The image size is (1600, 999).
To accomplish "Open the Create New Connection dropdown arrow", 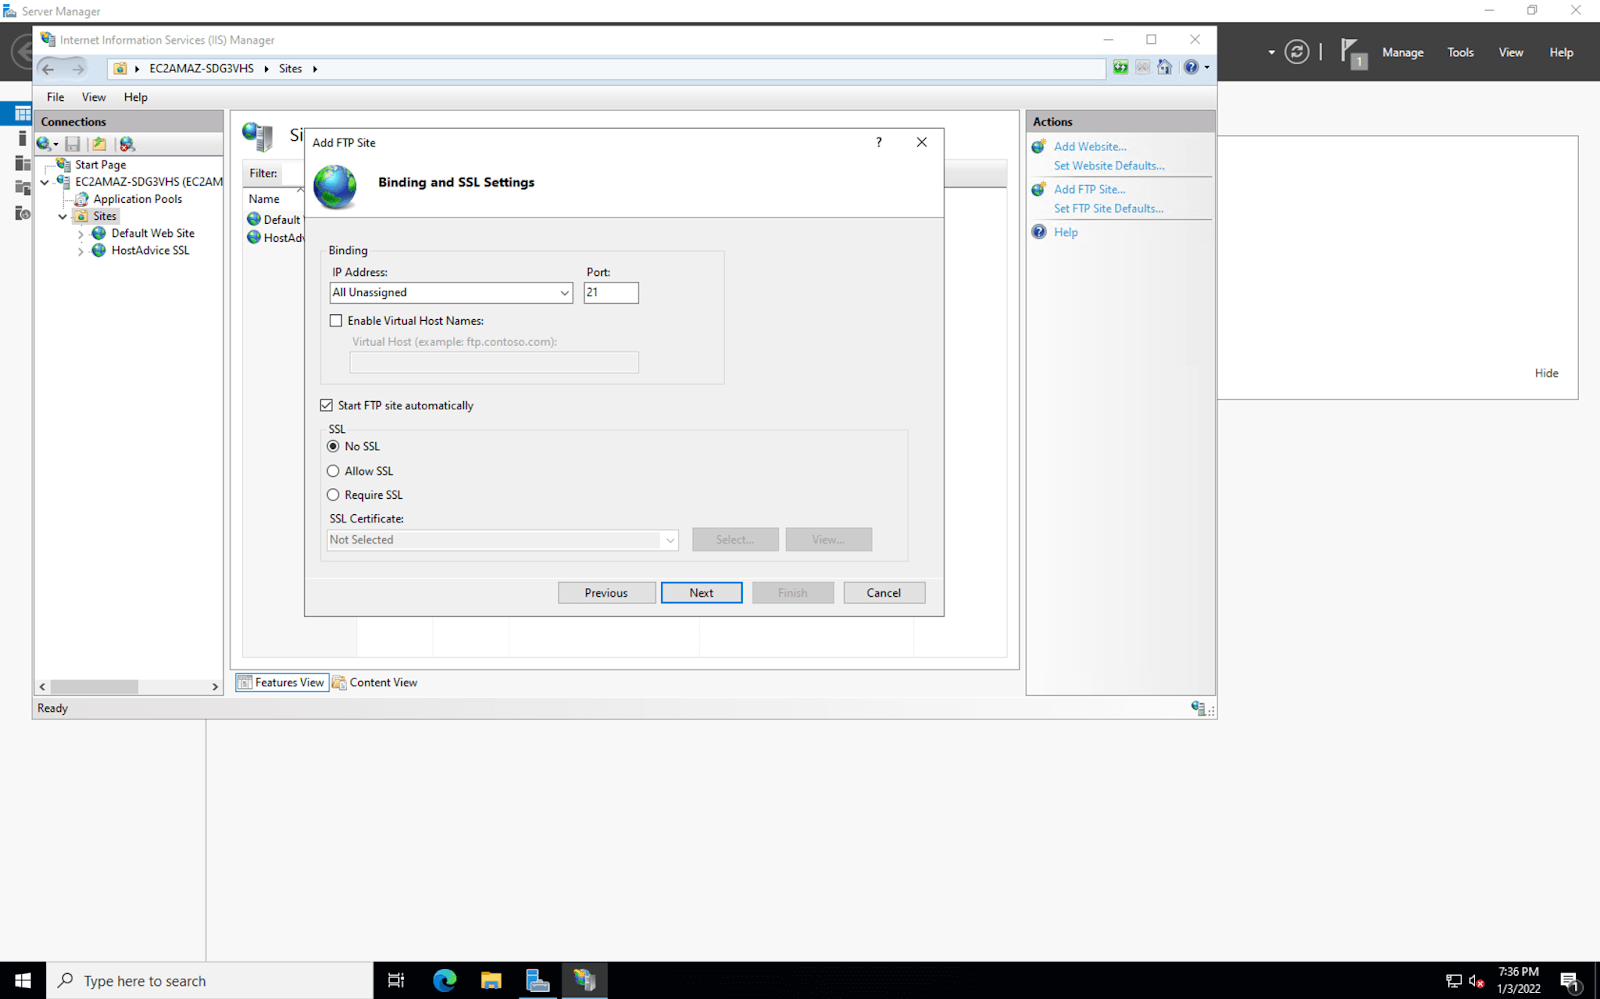I will coord(56,145).
